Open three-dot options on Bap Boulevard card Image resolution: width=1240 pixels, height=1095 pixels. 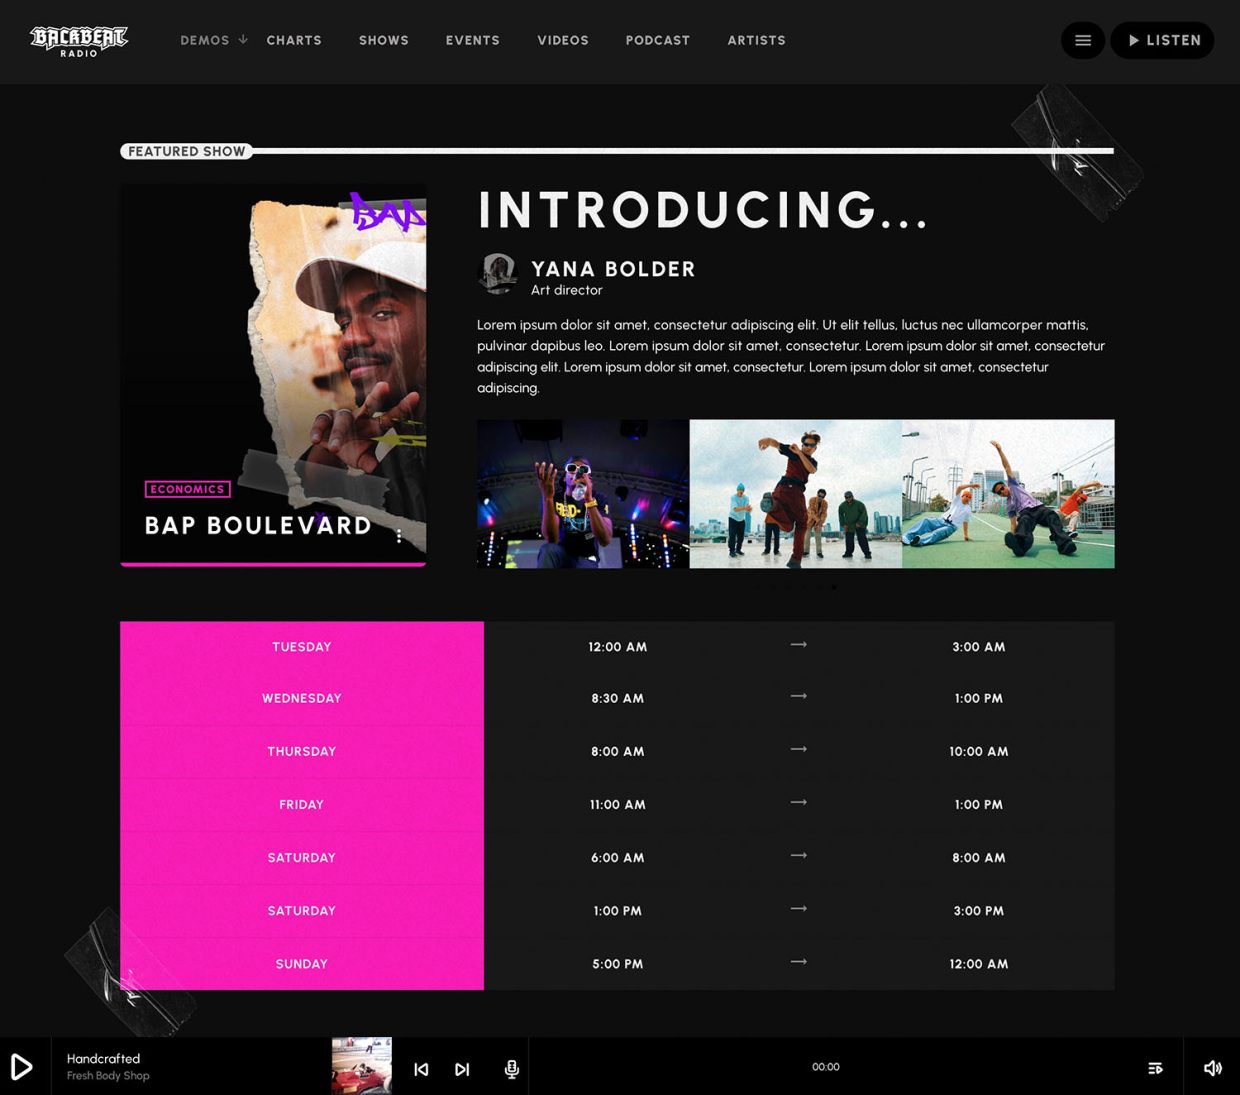click(399, 536)
